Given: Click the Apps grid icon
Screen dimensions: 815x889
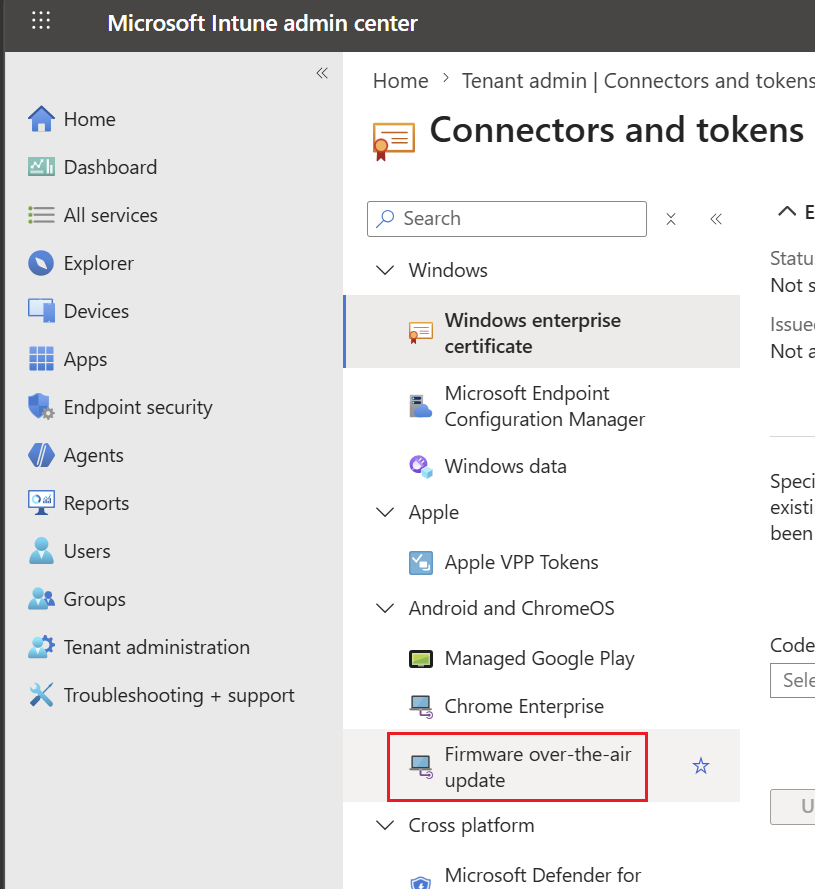Looking at the screenshot, I should (41, 359).
